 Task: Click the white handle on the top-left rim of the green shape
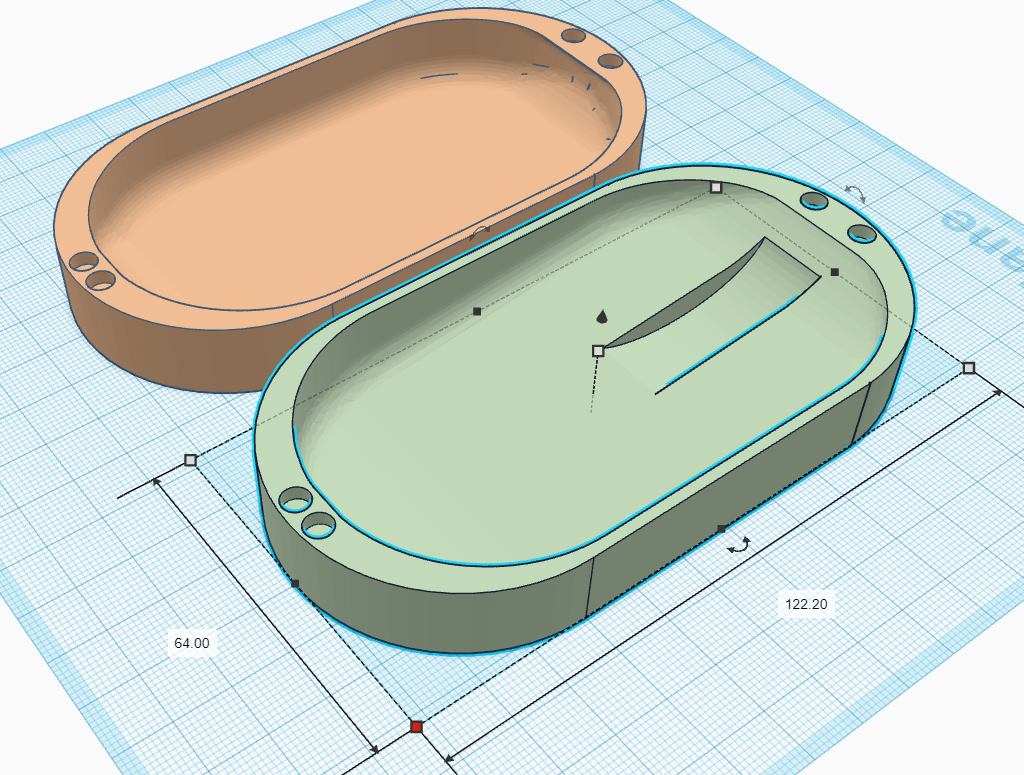tap(715, 188)
